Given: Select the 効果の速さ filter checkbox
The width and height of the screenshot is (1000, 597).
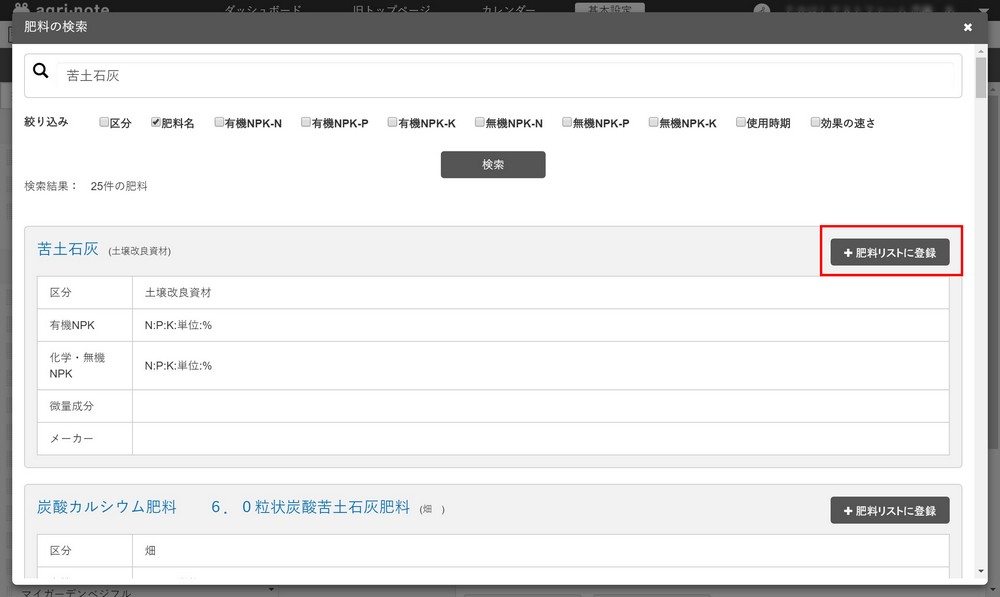Looking at the screenshot, I should [x=815, y=123].
